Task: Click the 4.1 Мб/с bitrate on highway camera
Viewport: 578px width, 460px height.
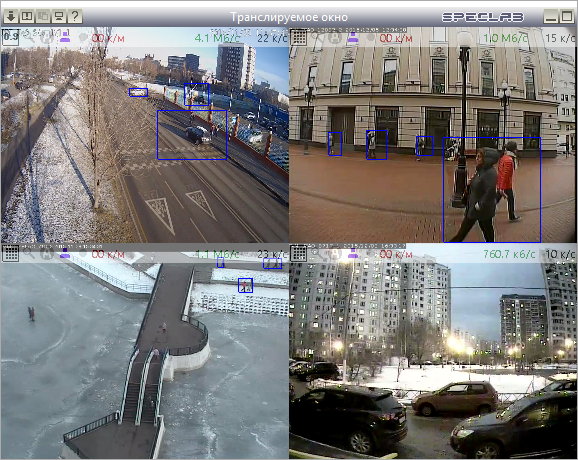Action: 217,38
